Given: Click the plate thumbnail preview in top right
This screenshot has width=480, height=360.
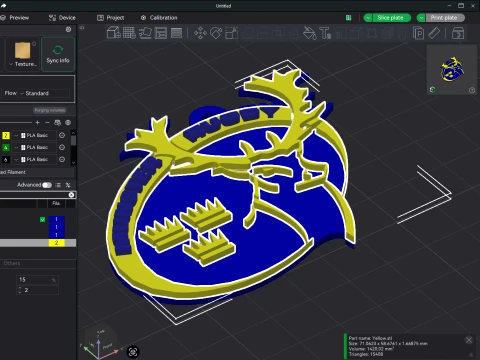Looking at the screenshot, I should (x=452, y=70).
